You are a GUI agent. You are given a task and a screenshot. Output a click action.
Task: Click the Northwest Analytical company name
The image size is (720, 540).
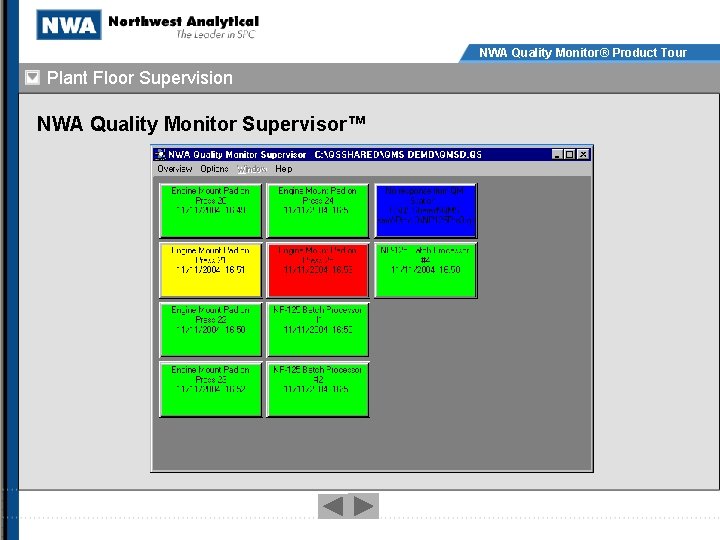[184, 21]
